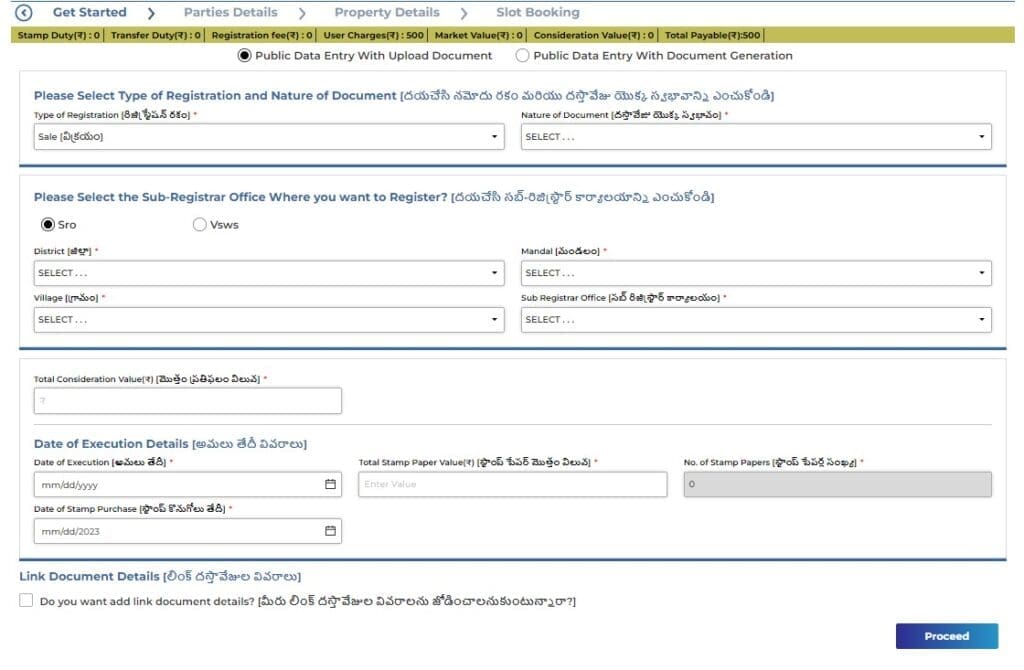
Task: Click User Charges 500 in summary bar
Action: [374, 35]
